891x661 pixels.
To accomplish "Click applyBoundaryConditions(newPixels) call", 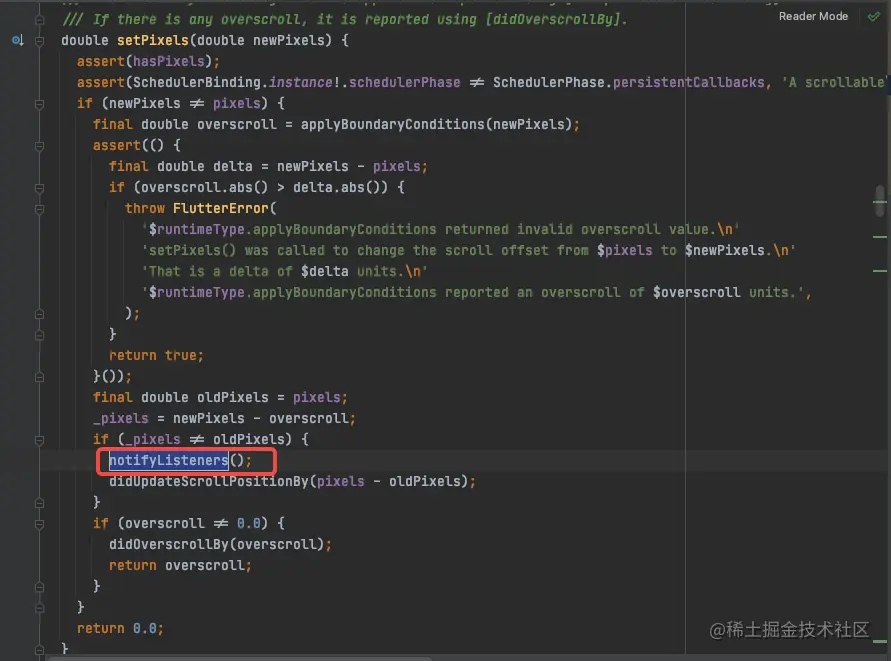I will pyautogui.click(x=436, y=124).
